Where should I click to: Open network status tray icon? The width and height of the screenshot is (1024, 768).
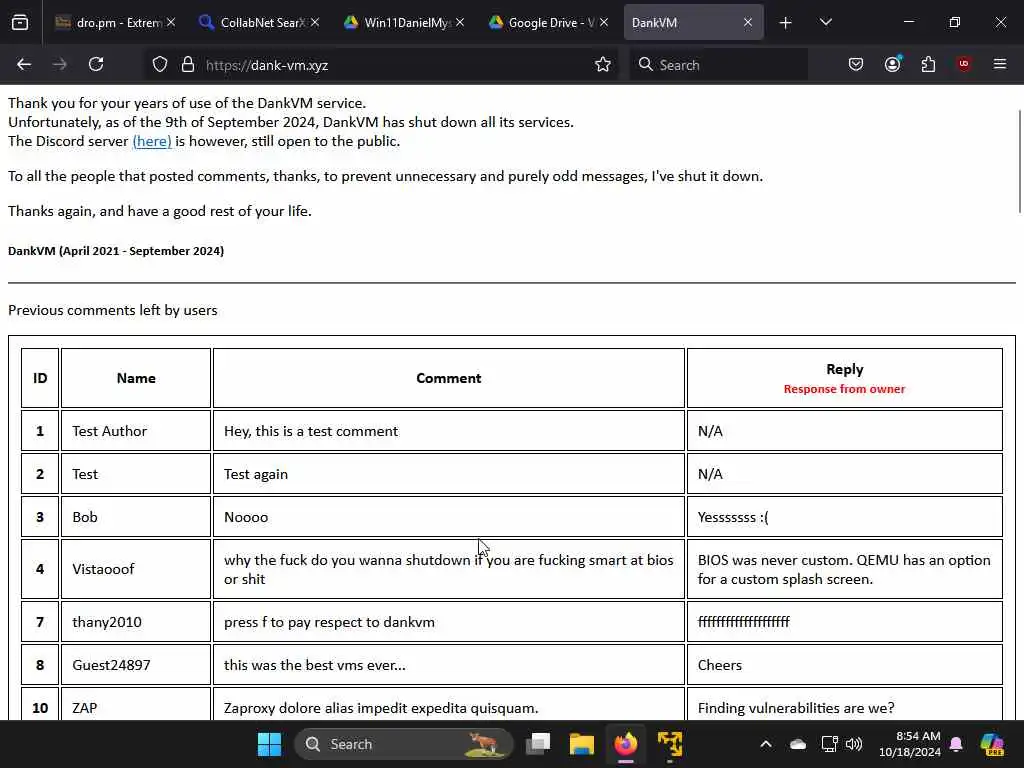point(829,744)
